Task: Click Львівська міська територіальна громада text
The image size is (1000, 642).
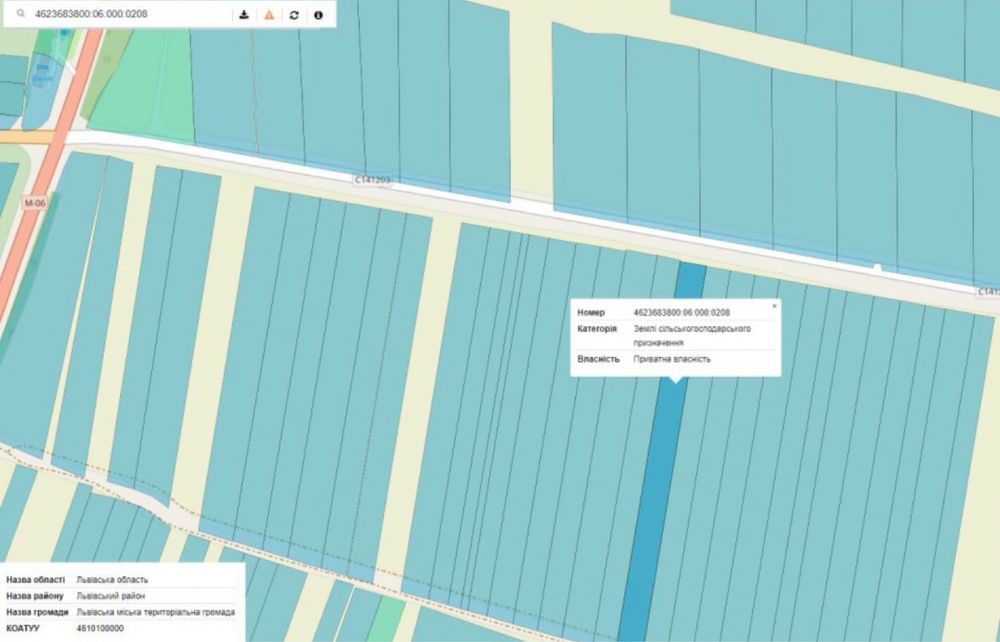Action: tap(156, 612)
